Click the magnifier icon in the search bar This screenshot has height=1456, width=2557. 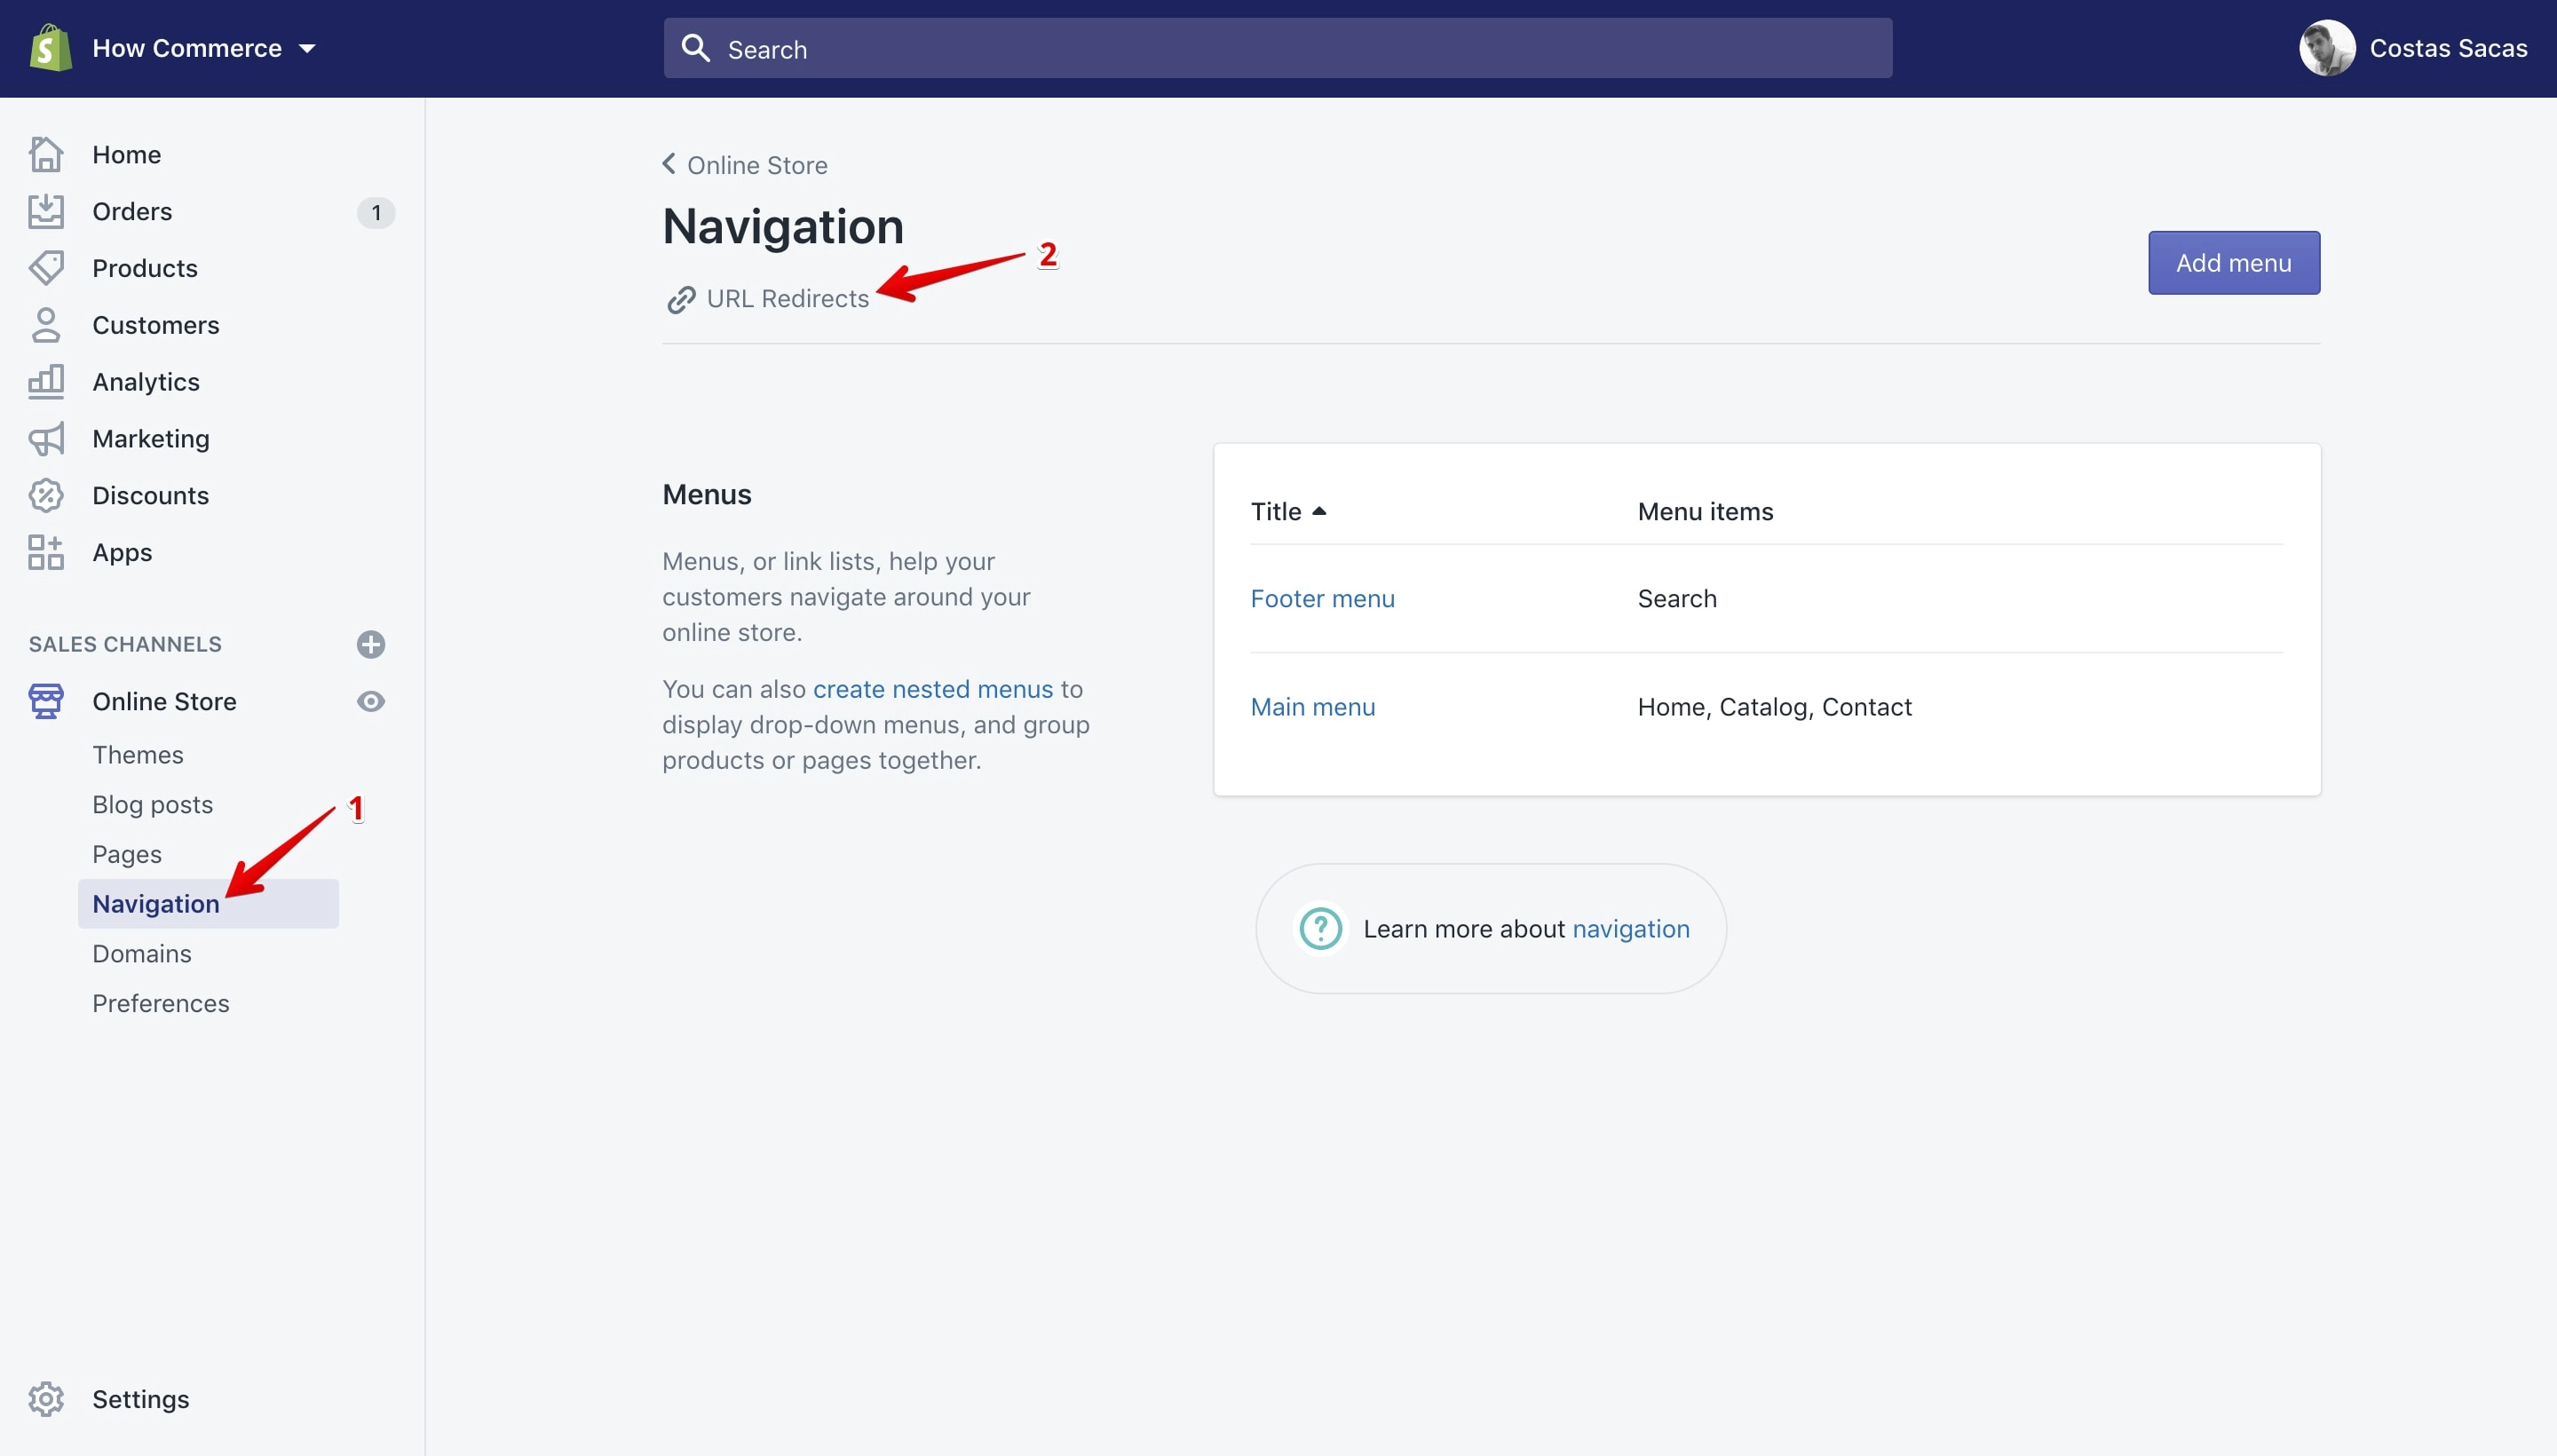695,48
